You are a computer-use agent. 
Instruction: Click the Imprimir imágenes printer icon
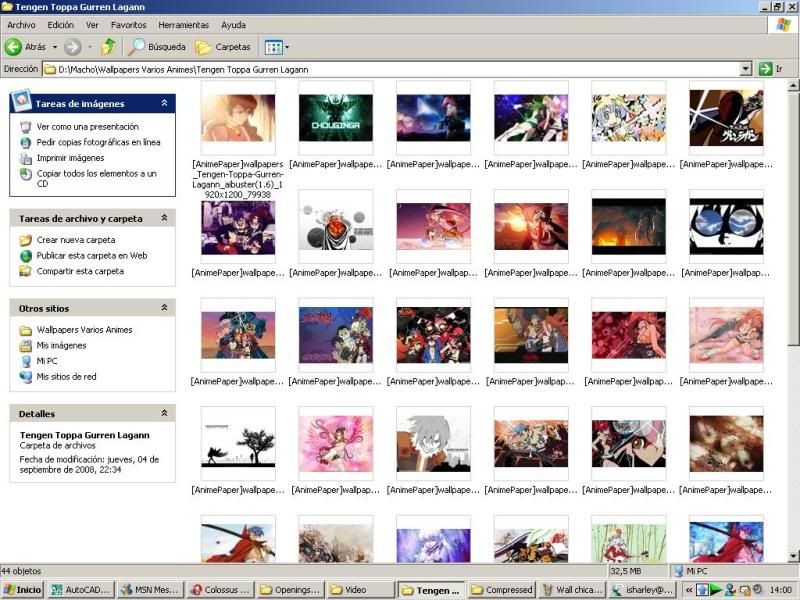(26, 158)
